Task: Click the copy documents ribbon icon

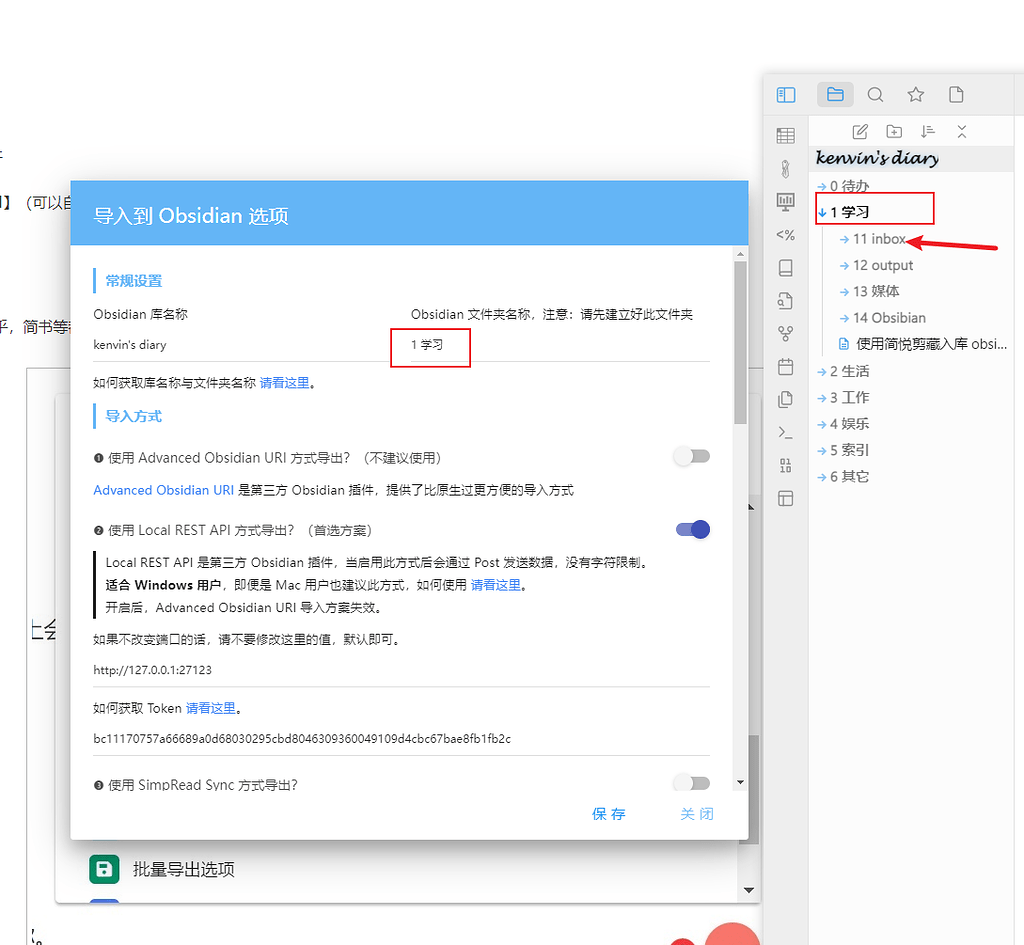Action: (786, 400)
